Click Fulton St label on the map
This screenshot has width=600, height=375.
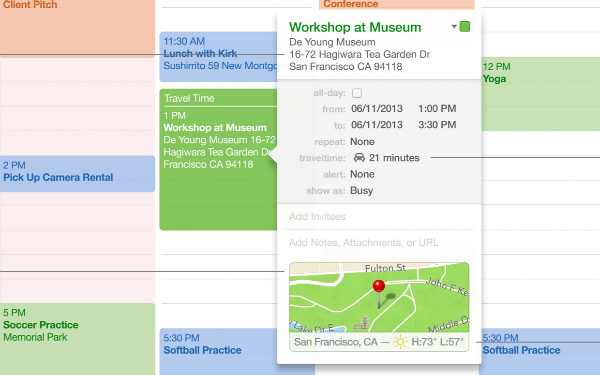point(385,268)
